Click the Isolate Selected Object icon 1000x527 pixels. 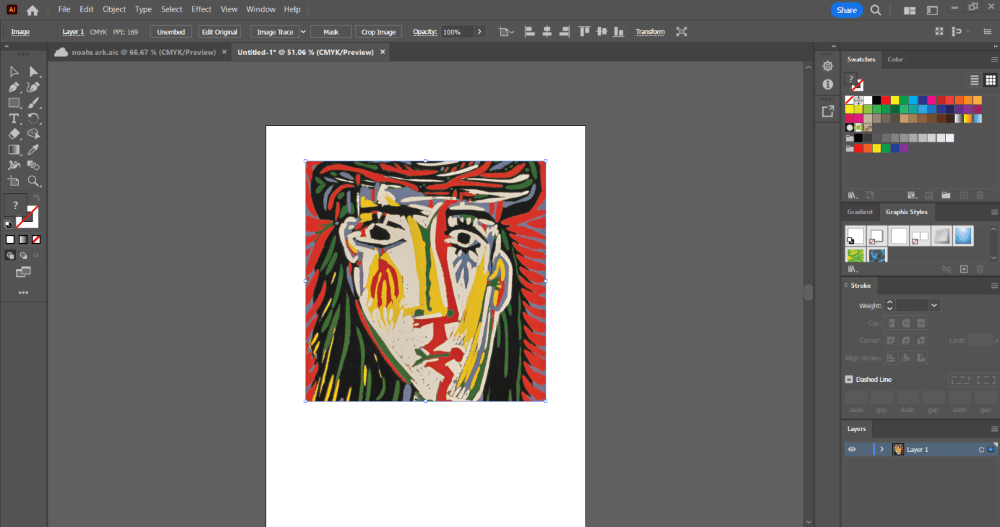[x=682, y=32]
